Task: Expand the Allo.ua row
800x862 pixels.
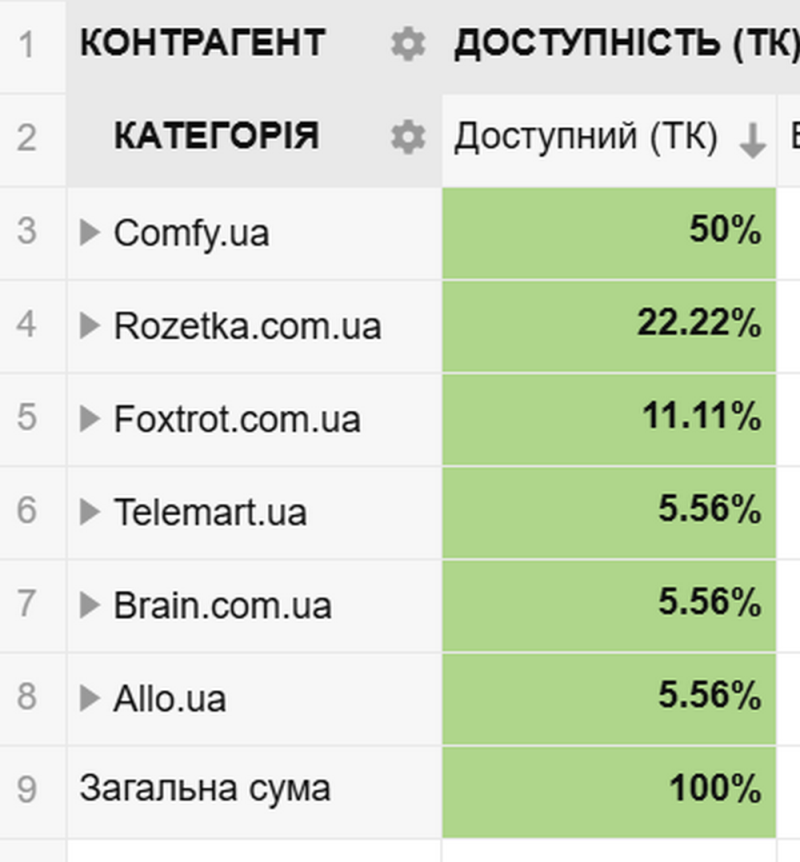Action: click(x=90, y=698)
